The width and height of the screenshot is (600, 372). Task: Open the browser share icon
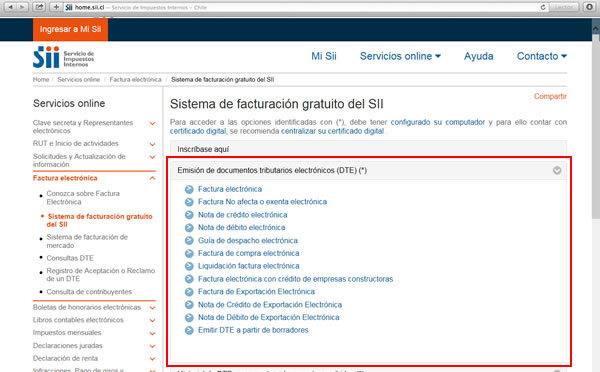click(39, 7)
